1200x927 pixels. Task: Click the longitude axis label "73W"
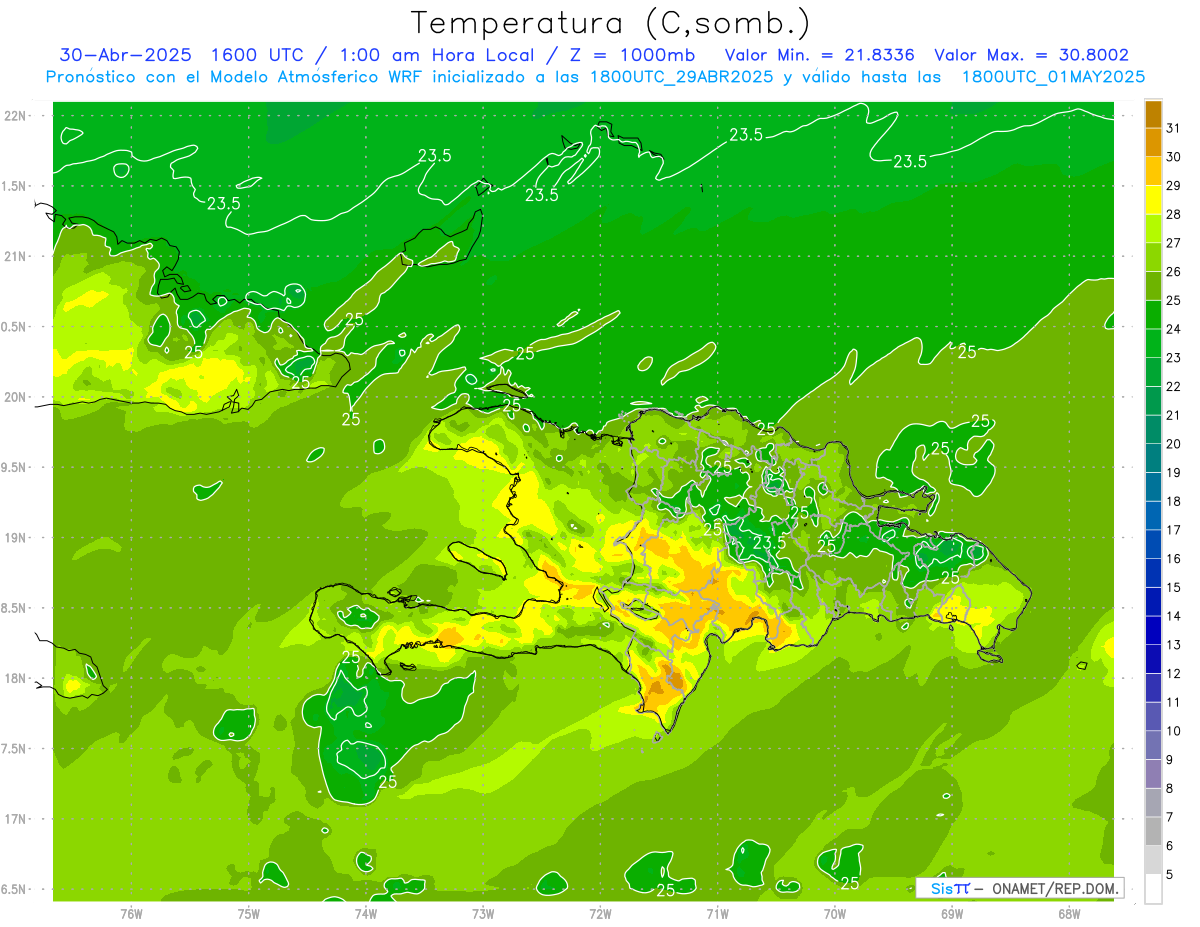pos(483,913)
